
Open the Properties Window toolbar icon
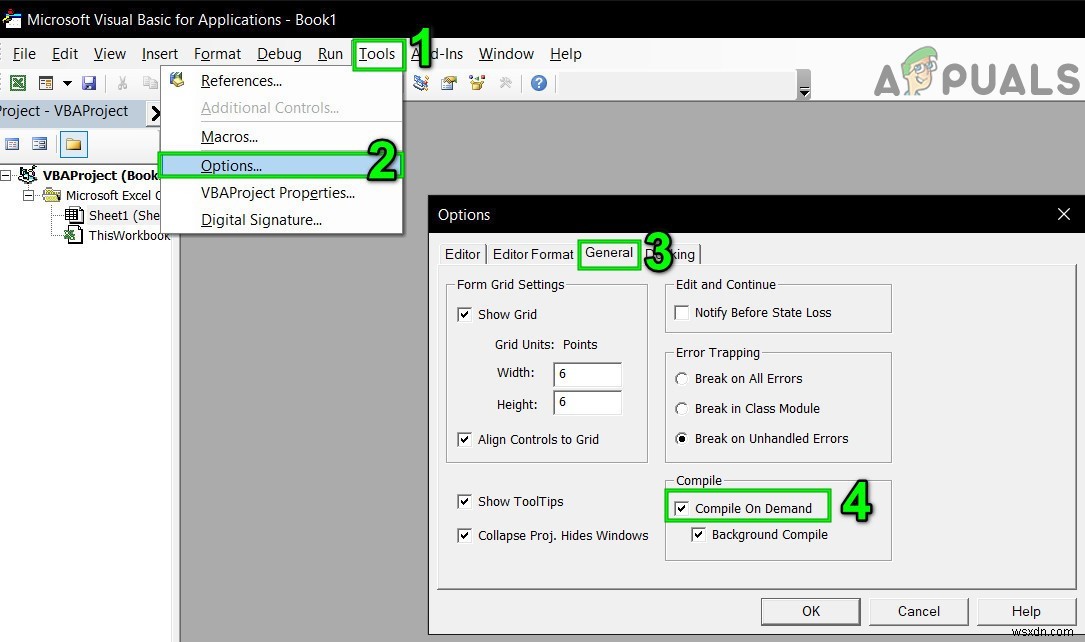pos(449,83)
